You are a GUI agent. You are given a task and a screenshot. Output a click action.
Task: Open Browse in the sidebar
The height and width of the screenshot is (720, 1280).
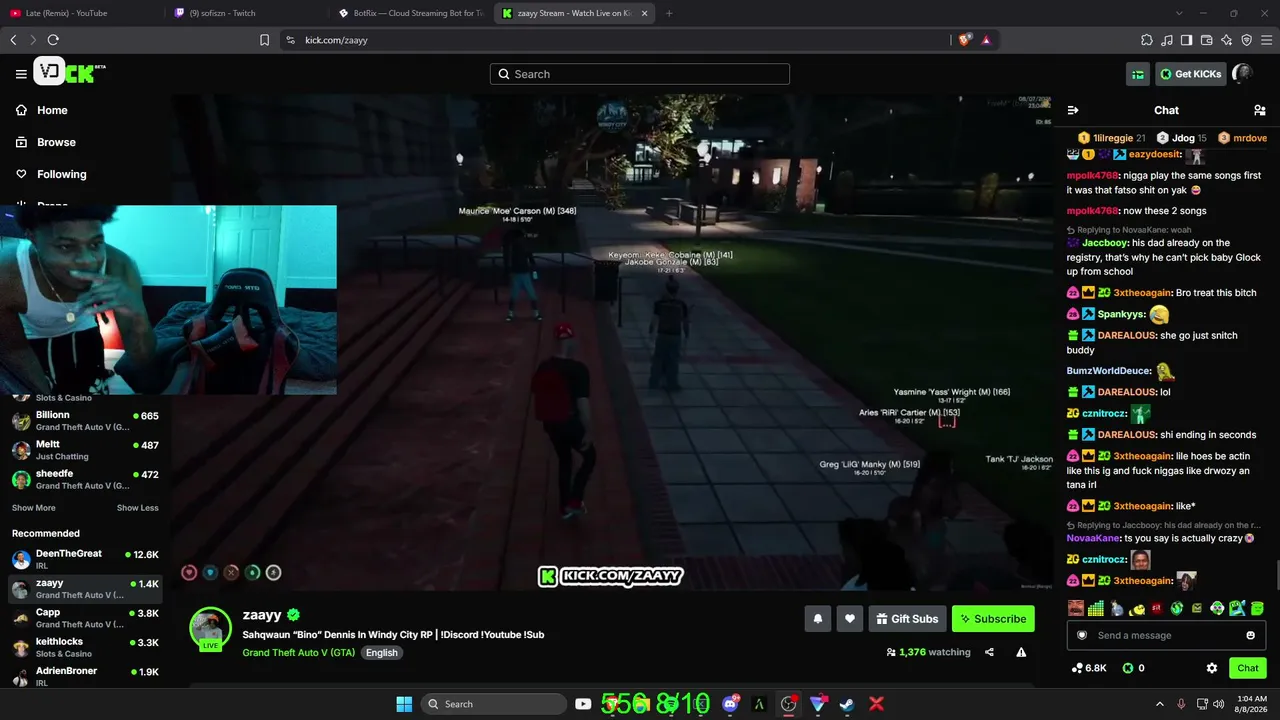tap(56, 142)
